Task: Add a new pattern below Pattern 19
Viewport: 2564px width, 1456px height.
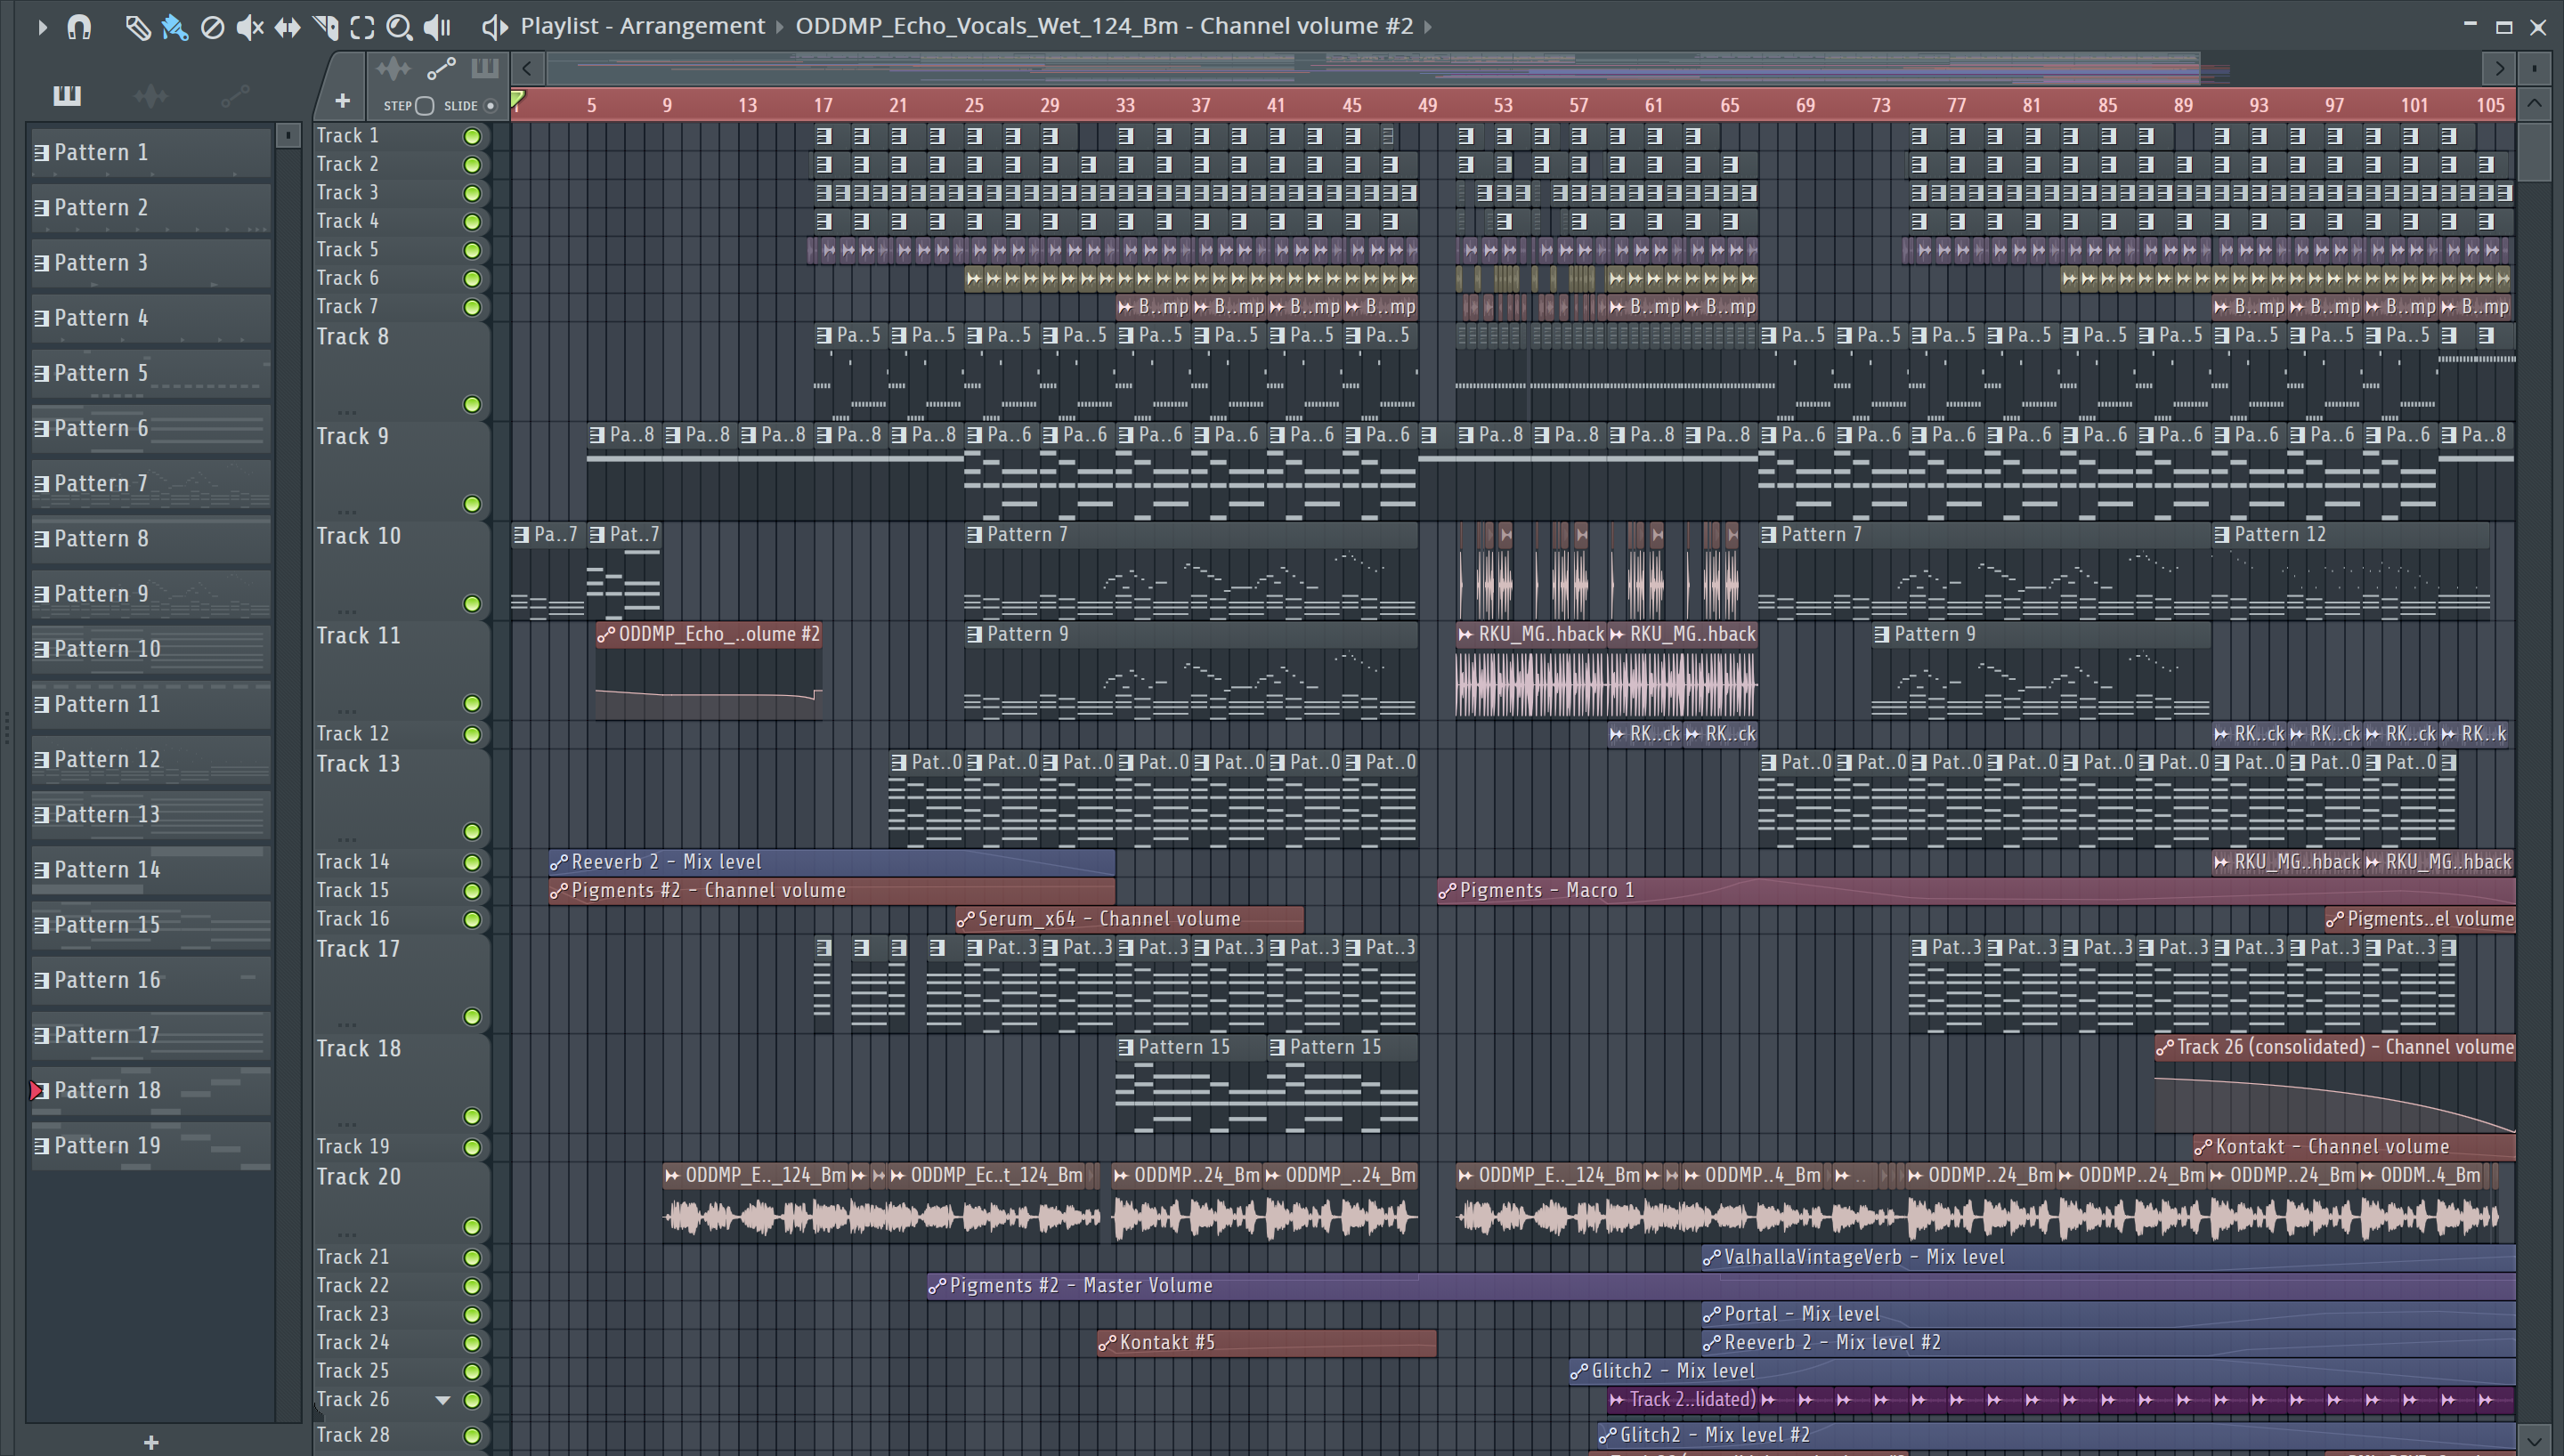Action: [151, 1441]
